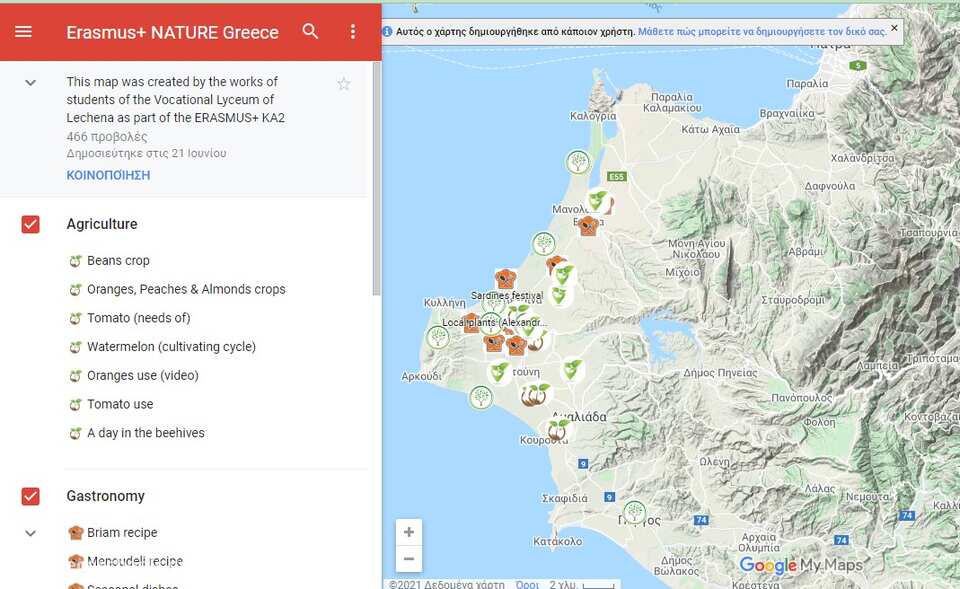Click the Καλόγρια place name on map
The height and width of the screenshot is (589, 960).
coord(593,116)
